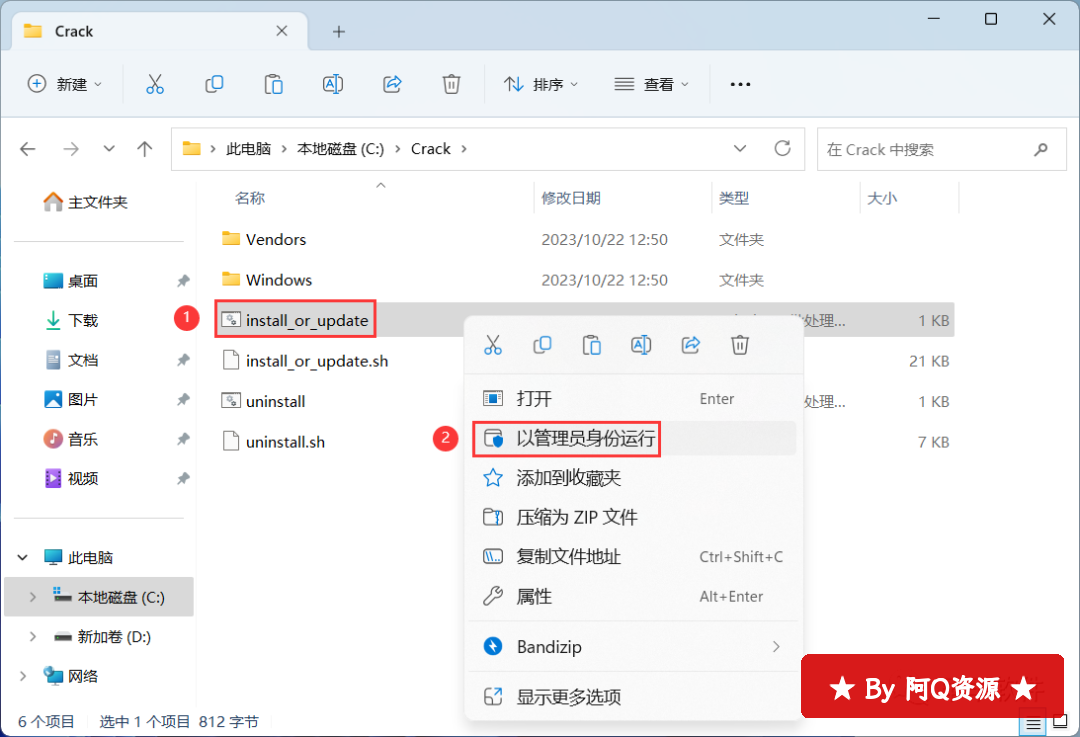Click the trash icon in the context menu
Screen dimensions: 1080x737
(740, 345)
